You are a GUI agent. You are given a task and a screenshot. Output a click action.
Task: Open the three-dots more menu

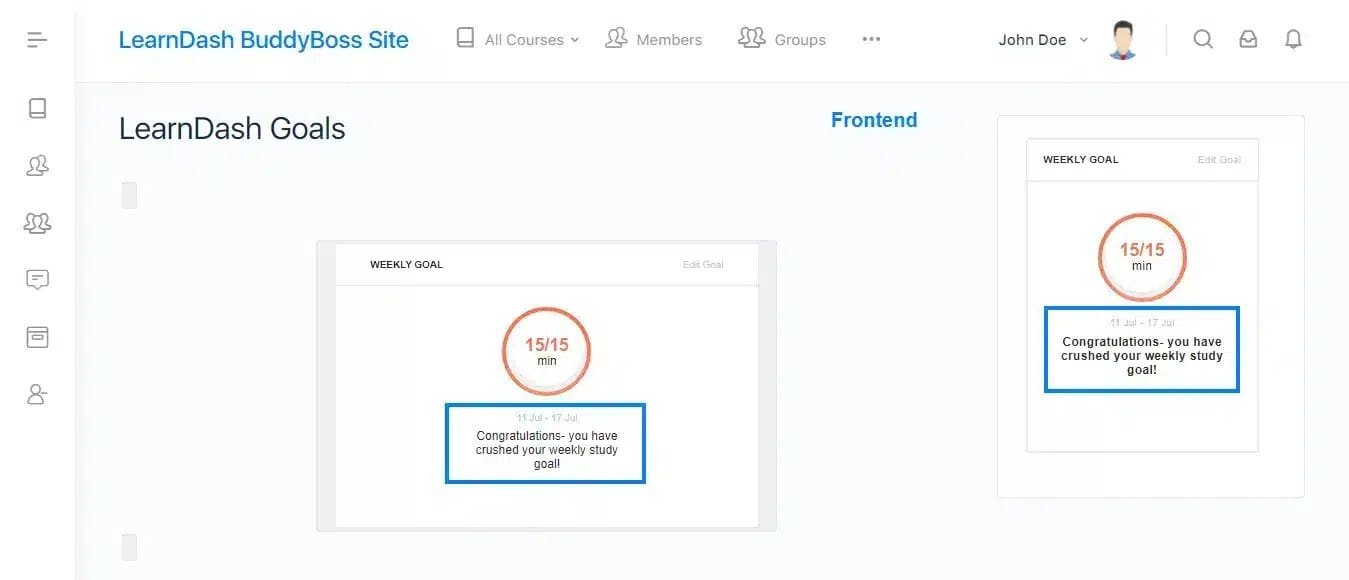[871, 39]
